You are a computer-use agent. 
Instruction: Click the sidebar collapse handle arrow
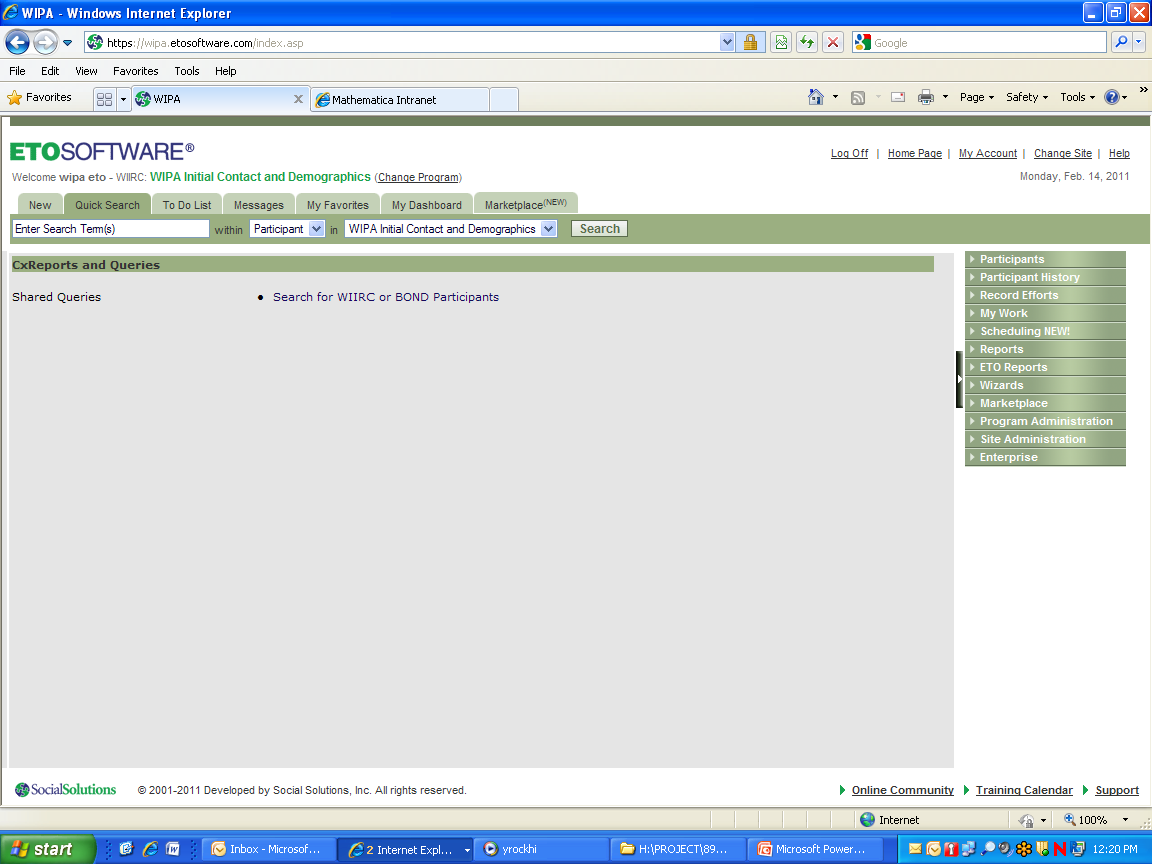click(960, 379)
